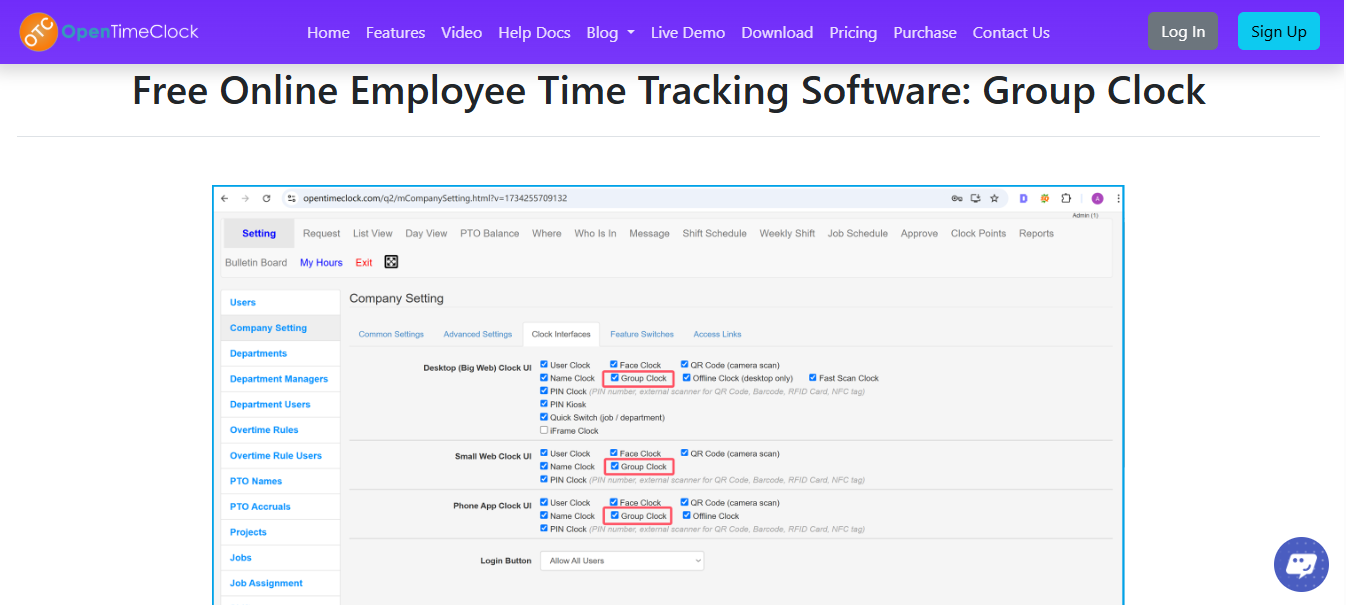The image size is (1346, 605).
Task: Switch to the Clock Interfaces tab
Action: (561, 334)
